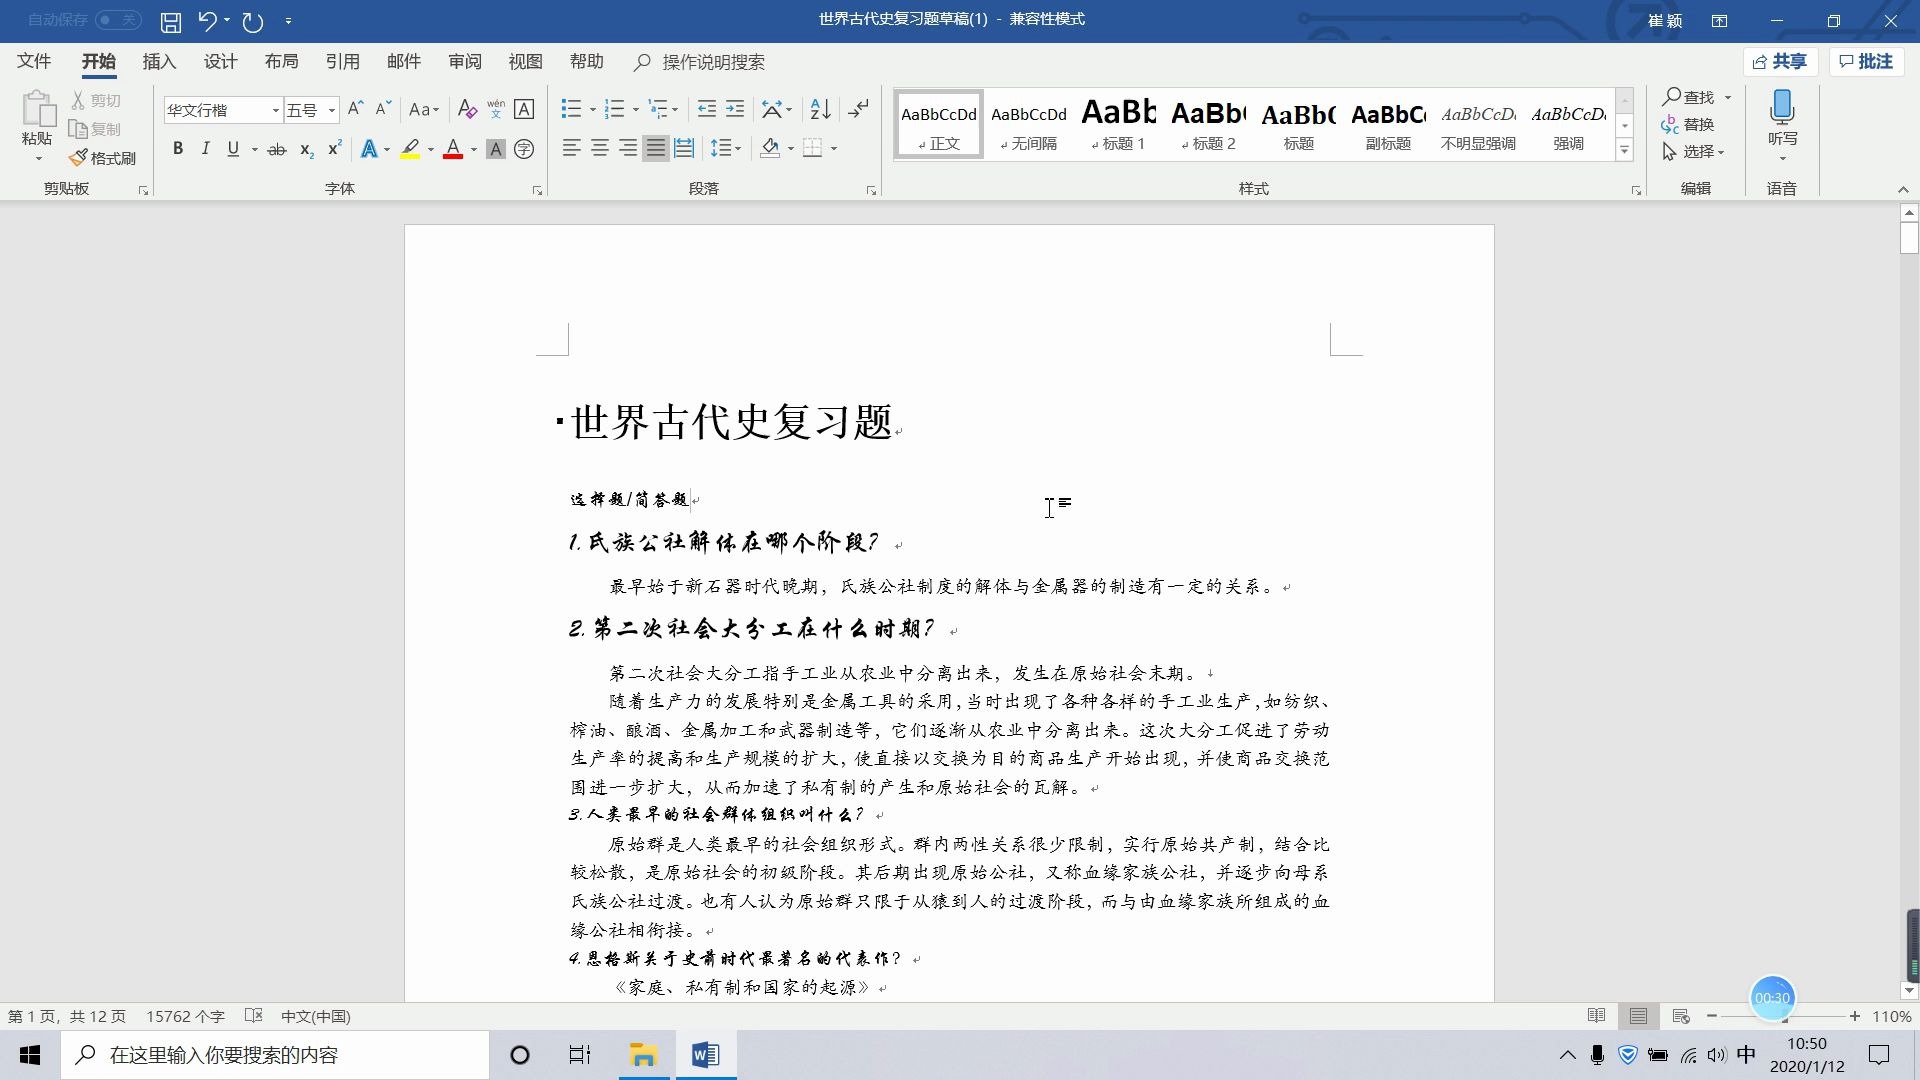Cut selection with 剪切
This screenshot has width=1920, height=1080.
pos(96,101)
